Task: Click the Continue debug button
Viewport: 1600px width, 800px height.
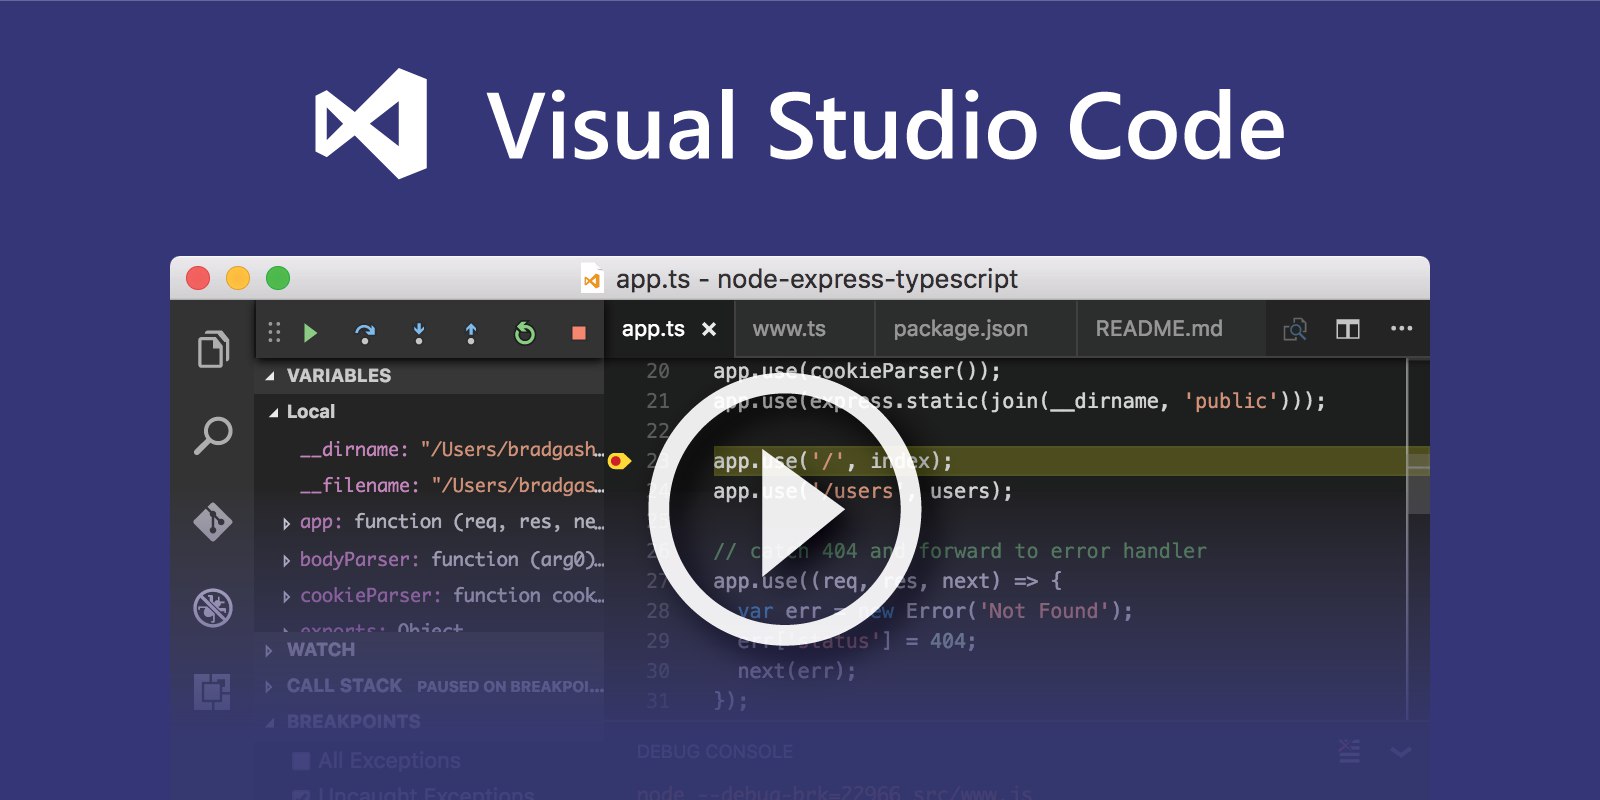Action: pyautogui.click(x=310, y=332)
